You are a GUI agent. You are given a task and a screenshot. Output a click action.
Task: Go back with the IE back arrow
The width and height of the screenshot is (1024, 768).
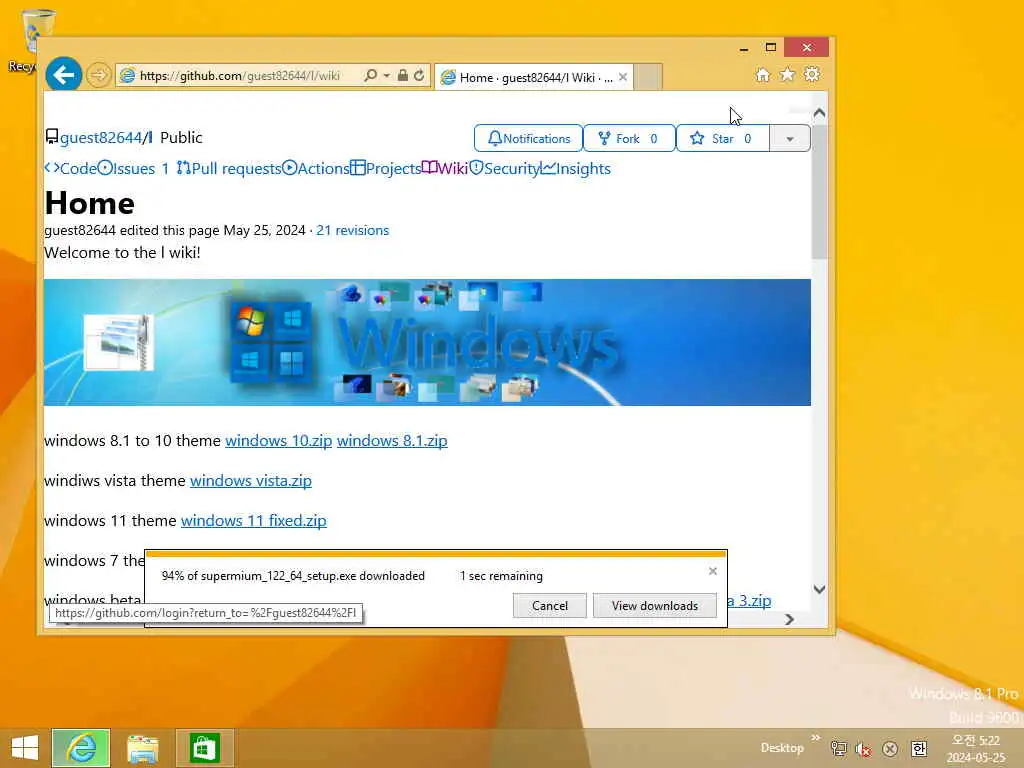coord(63,75)
